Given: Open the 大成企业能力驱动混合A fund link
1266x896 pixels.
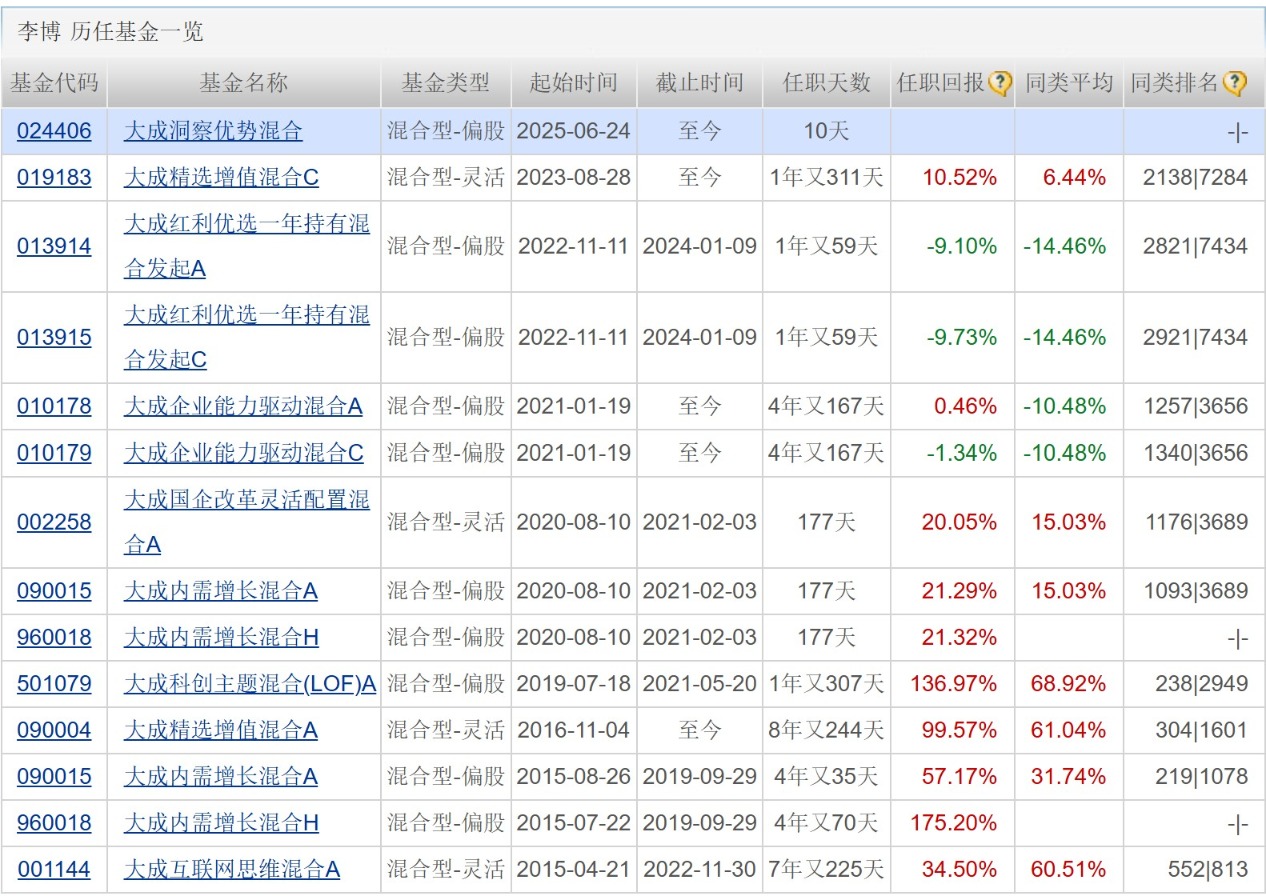Looking at the screenshot, I should click(243, 406).
